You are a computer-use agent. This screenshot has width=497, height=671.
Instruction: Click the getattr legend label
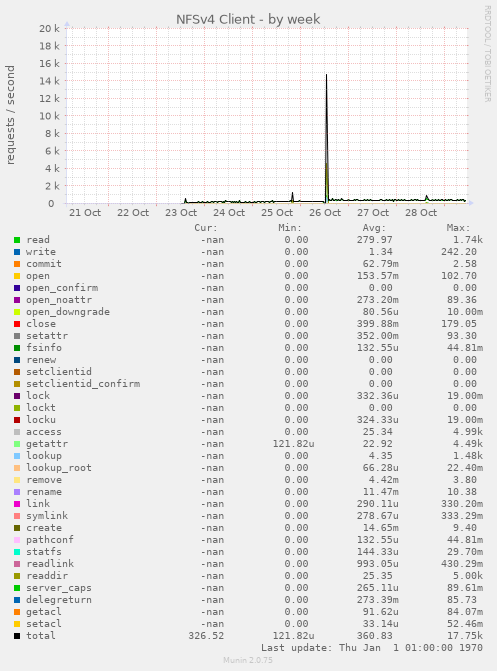47,444
